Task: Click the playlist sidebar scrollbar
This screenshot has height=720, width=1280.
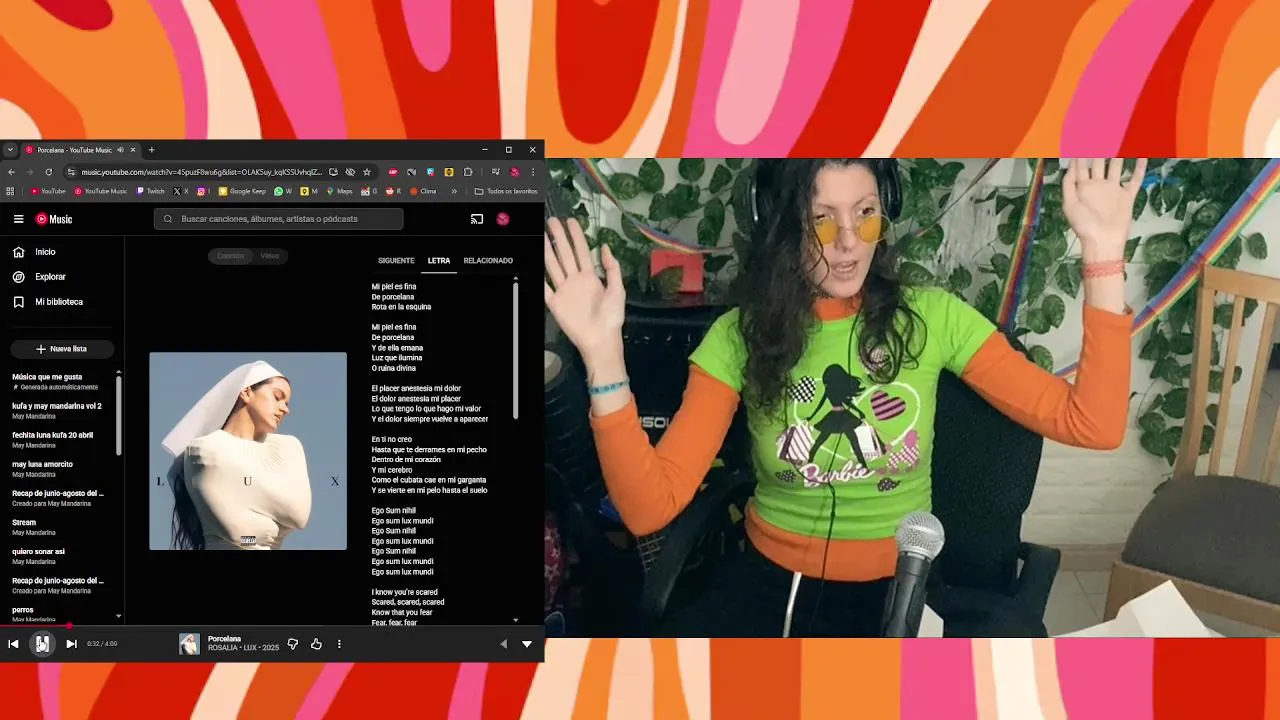Action: click(119, 415)
